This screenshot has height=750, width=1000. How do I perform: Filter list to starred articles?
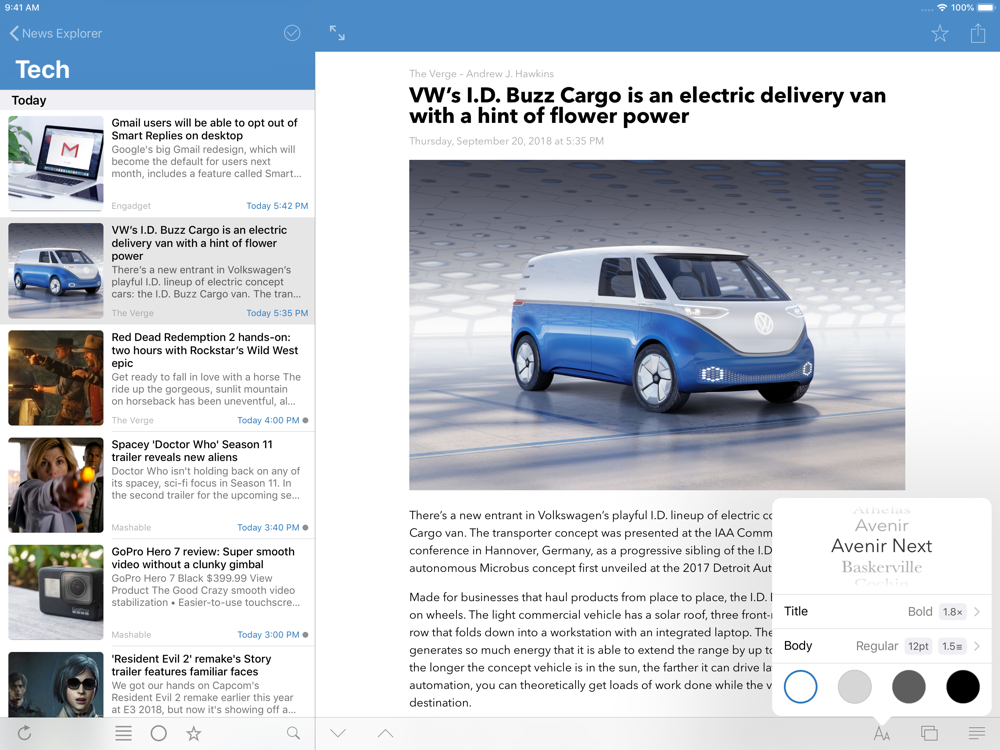point(194,733)
